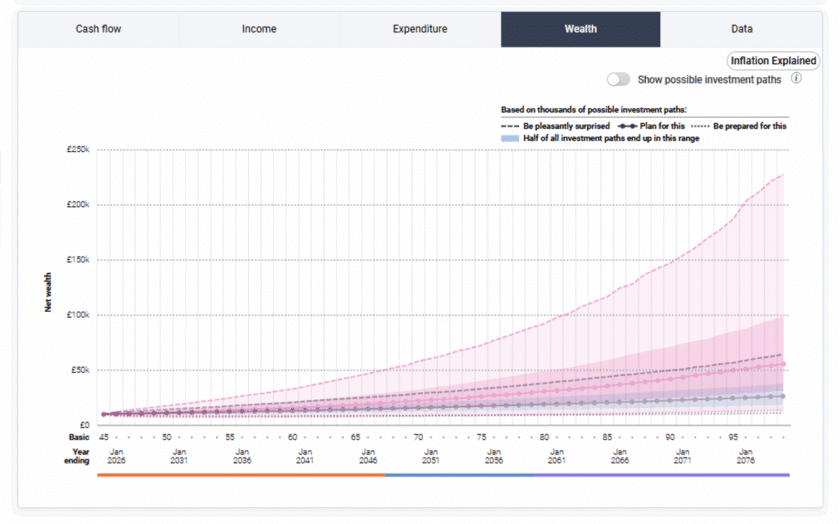Screen dimensions: 840x524
Task: Click the Jan 2061 year label
Action: 557,456
